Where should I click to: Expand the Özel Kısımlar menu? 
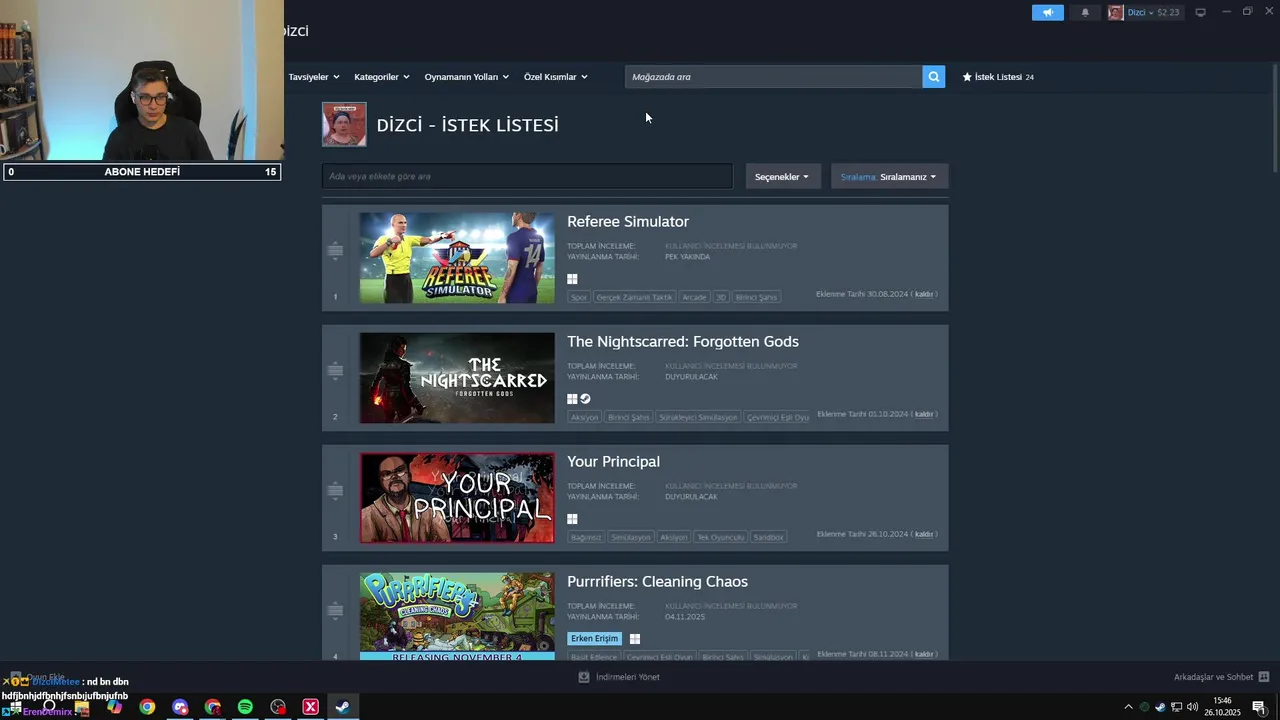coord(556,77)
